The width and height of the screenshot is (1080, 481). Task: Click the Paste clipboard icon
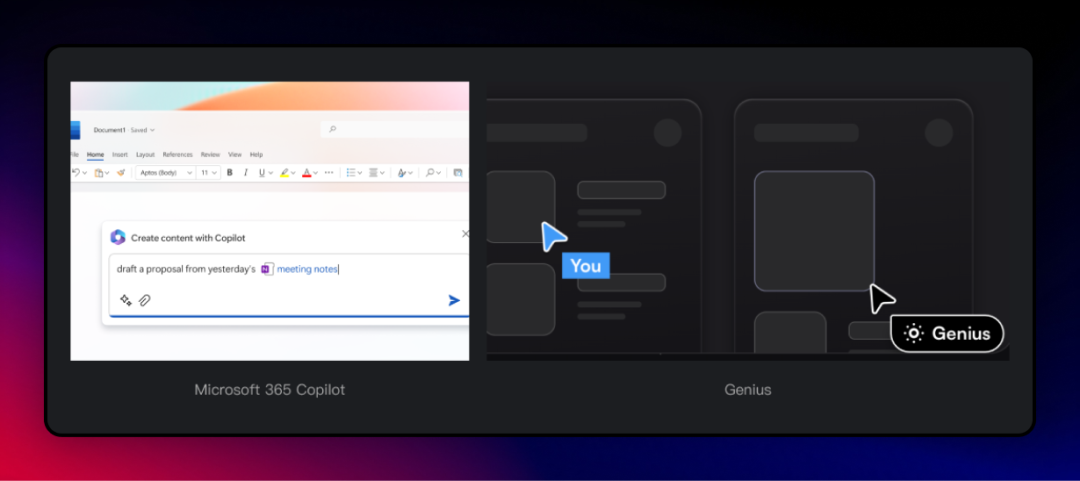point(100,173)
